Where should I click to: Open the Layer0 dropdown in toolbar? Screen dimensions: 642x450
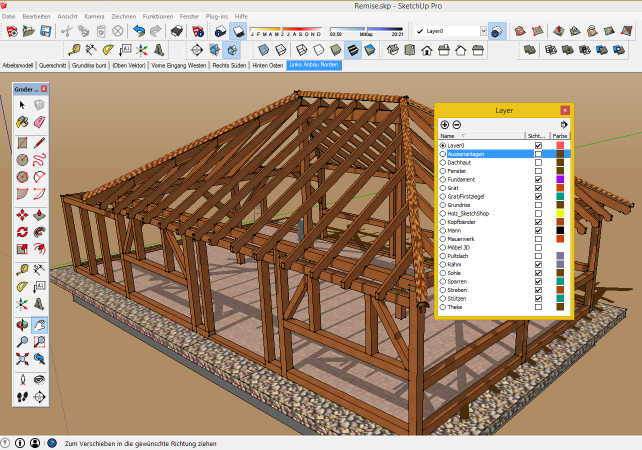(x=484, y=32)
